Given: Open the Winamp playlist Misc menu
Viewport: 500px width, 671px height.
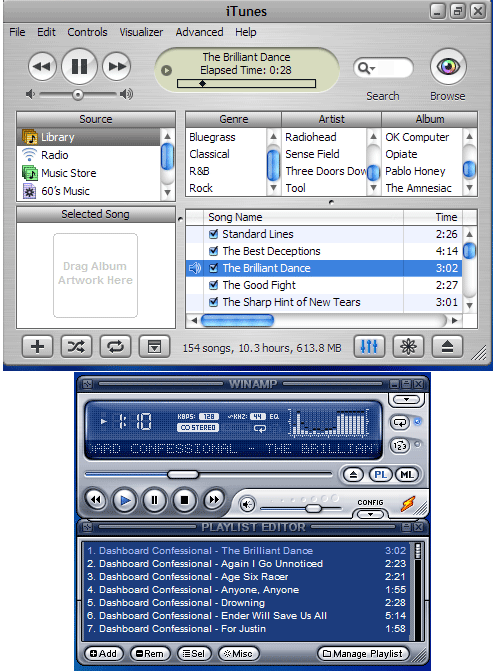Looking at the screenshot, I should tap(238, 654).
